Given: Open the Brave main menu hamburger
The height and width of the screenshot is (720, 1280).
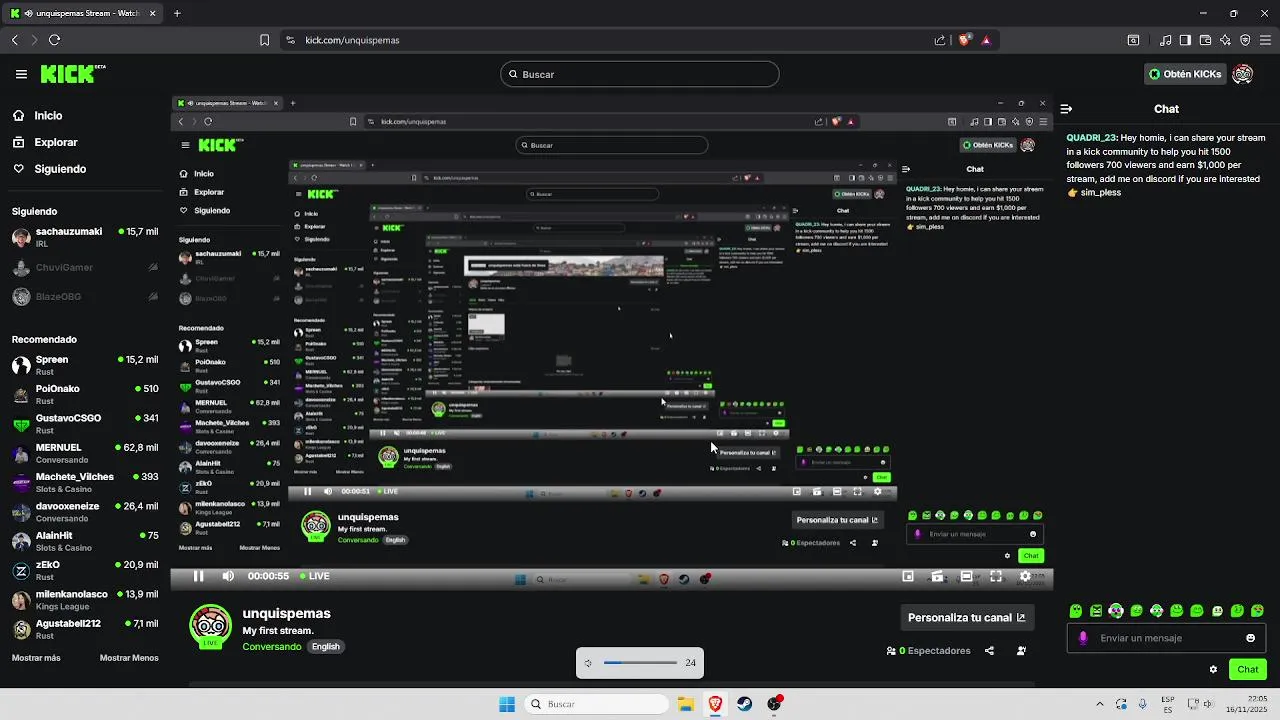Looking at the screenshot, I should (1265, 40).
